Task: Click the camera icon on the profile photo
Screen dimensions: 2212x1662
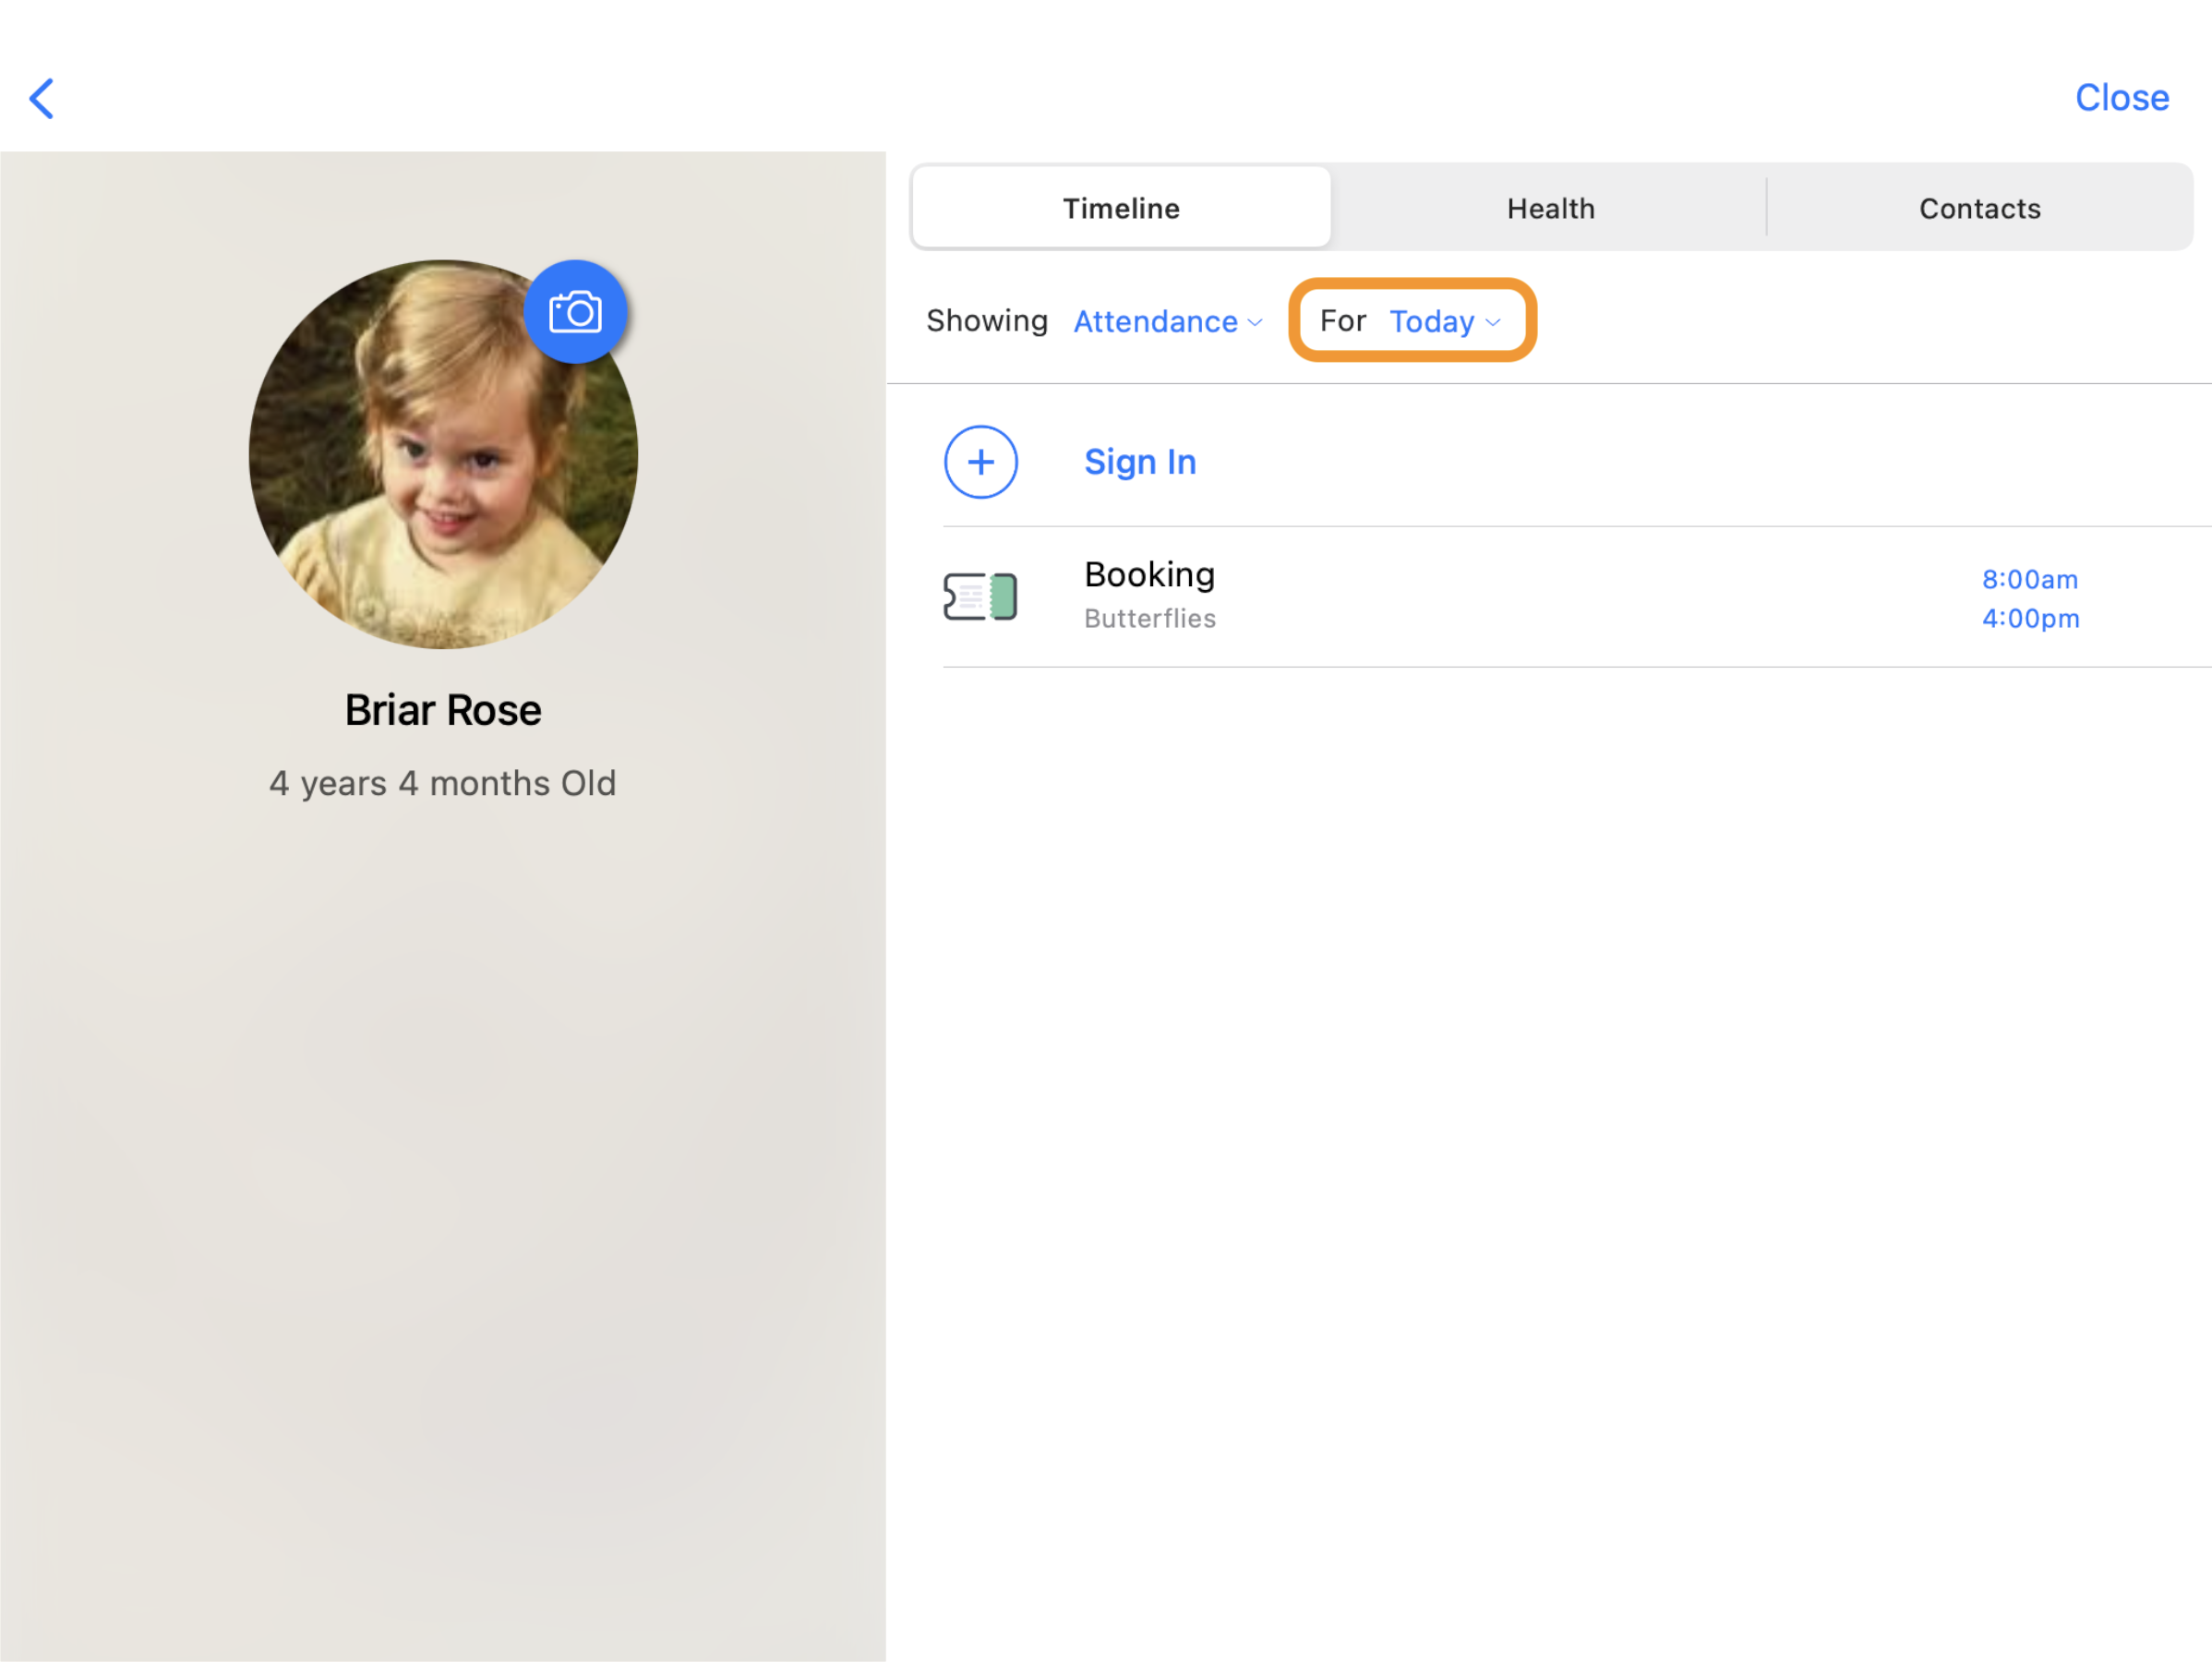Action: [x=575, y=311]
